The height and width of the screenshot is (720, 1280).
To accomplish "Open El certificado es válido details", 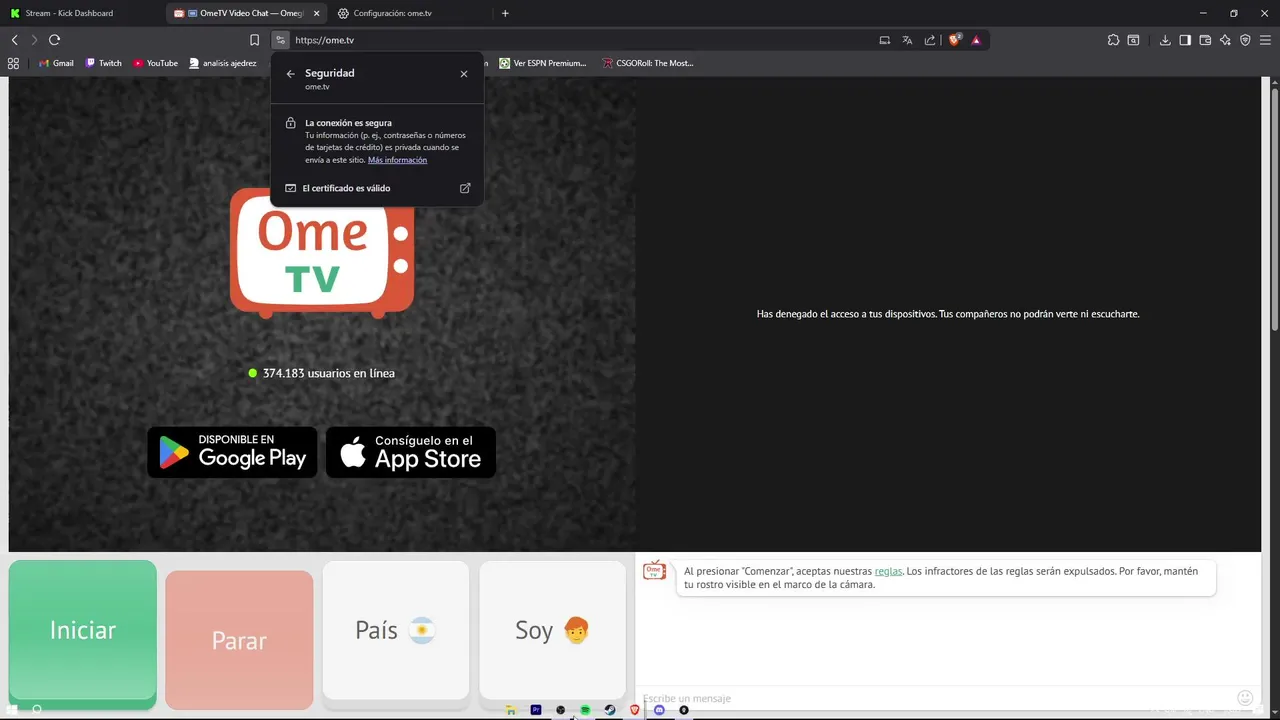I will click(x=377, y=188).
